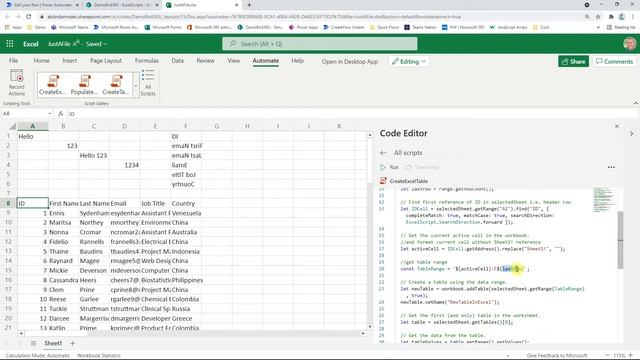Open a new browser tab
The width and height of the screenshot is (640, 360).
pyautogui.click(x=249, y=5)
